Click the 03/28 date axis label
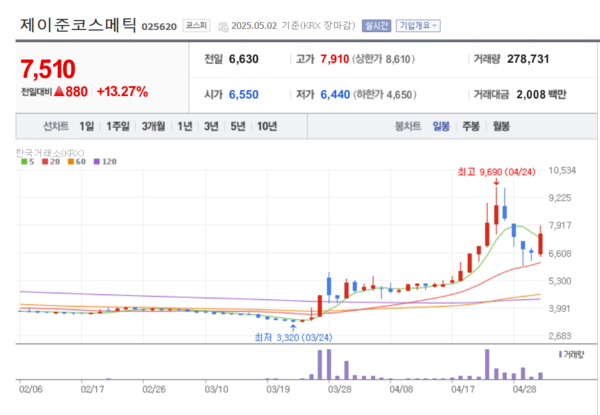This screenshot has height=415, width=600. [340, 389]
